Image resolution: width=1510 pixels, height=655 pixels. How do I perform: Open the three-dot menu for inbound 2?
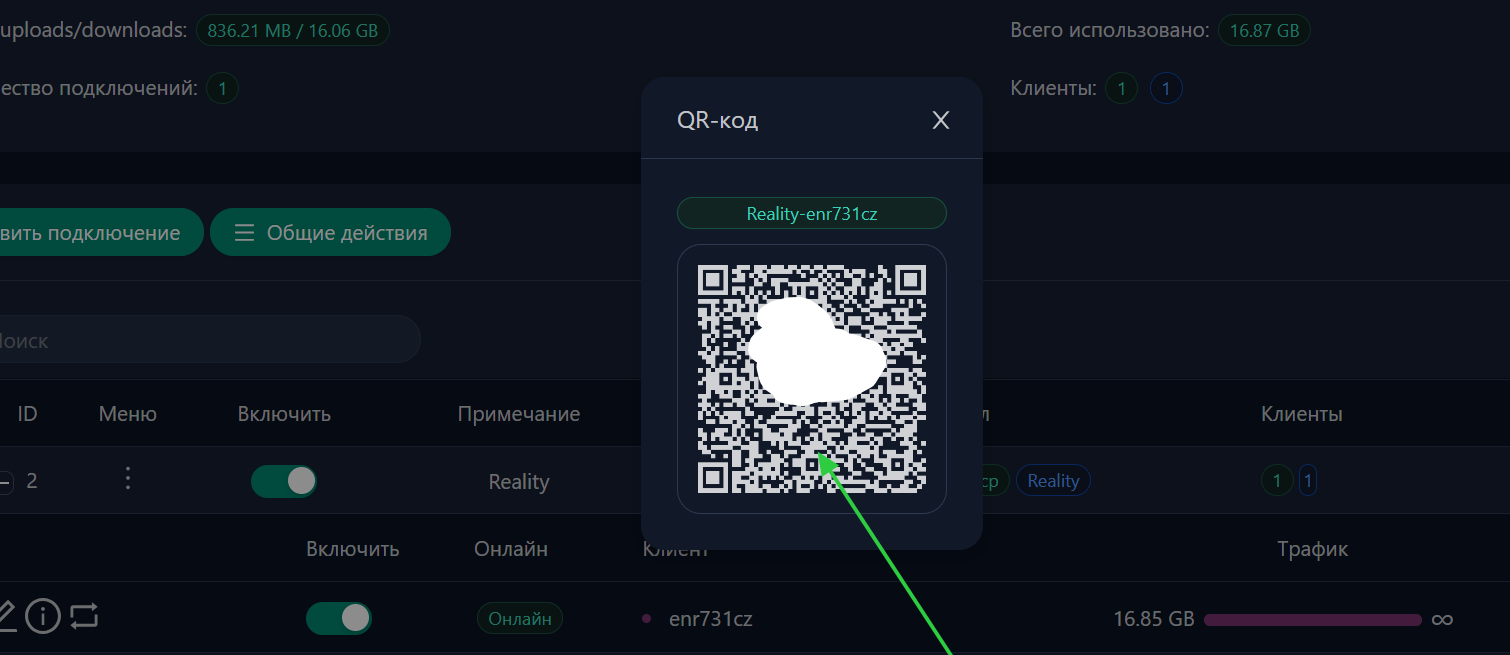(x=127, y=480)
